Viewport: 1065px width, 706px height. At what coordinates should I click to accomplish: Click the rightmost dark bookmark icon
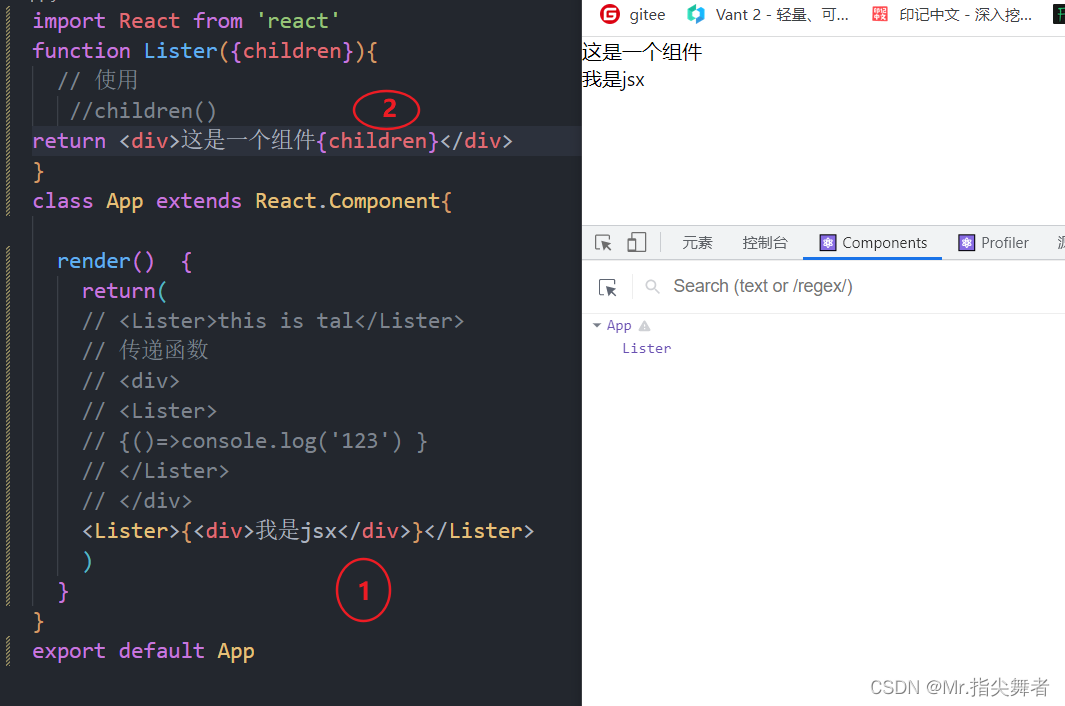[x=1059, y=15]
